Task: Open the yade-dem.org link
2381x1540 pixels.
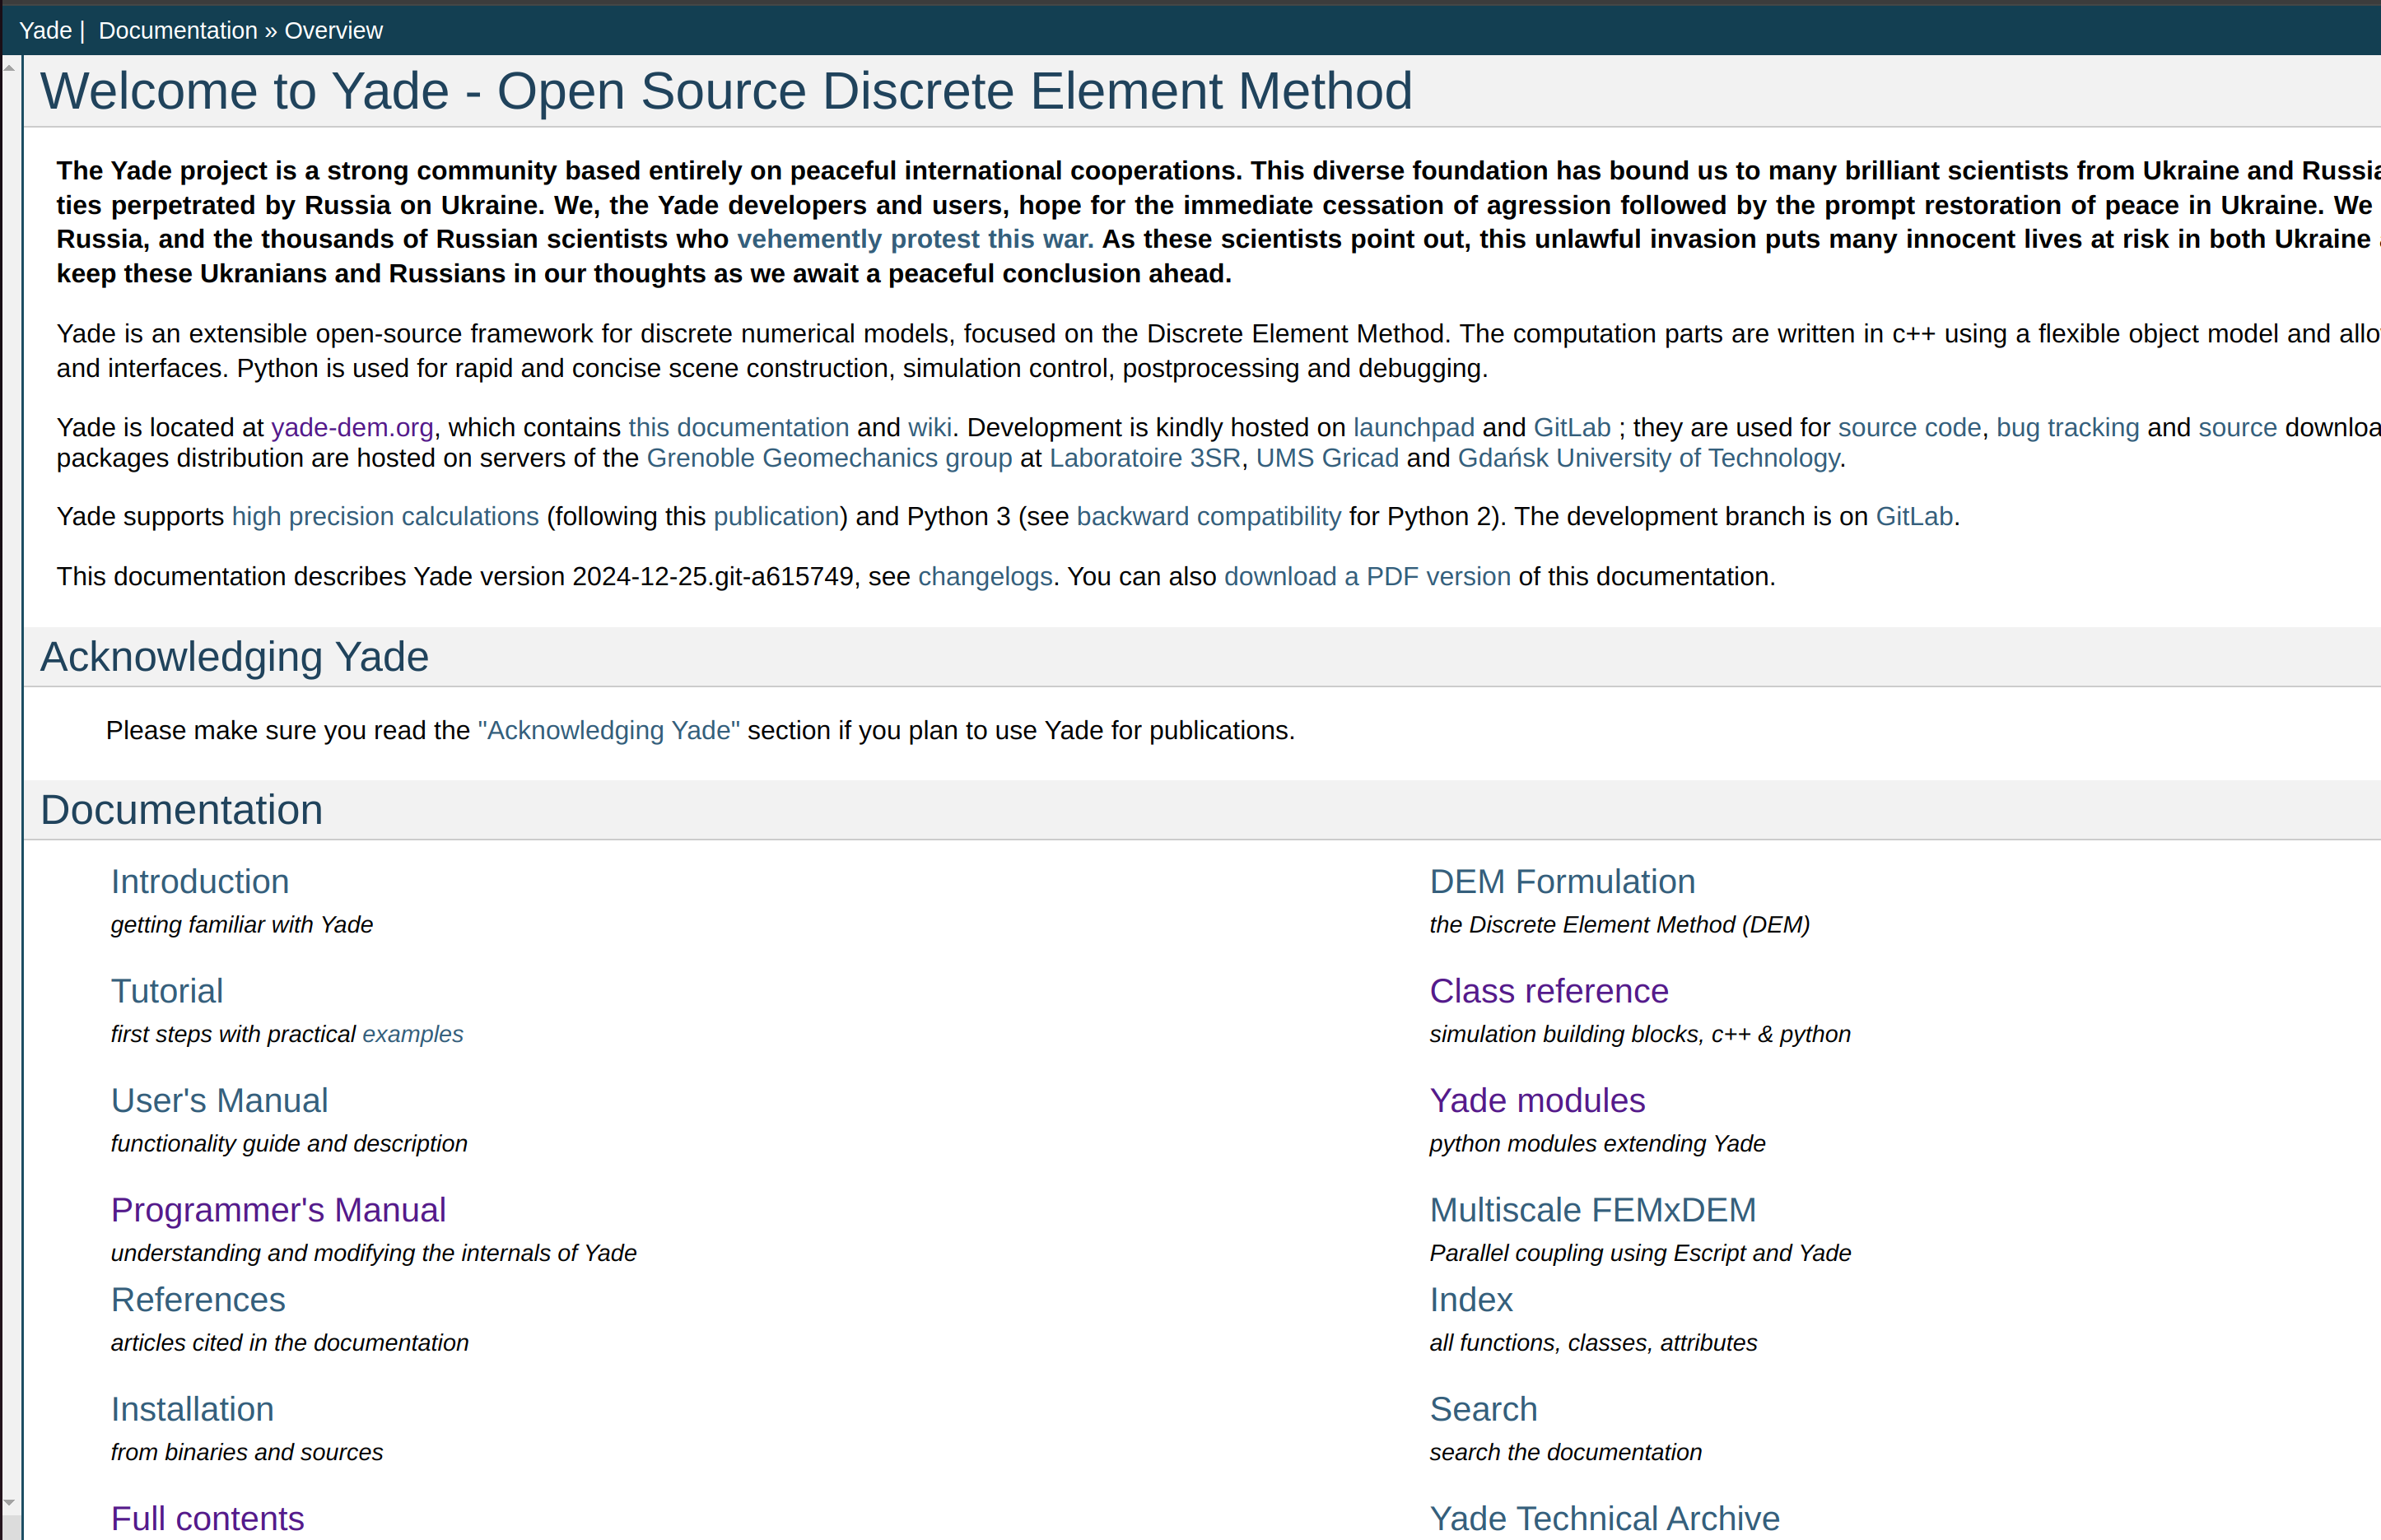Action: 352,428
